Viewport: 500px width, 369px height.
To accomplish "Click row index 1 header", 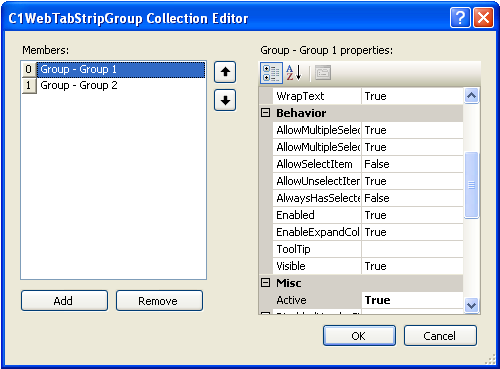I will tap(29, 85).
